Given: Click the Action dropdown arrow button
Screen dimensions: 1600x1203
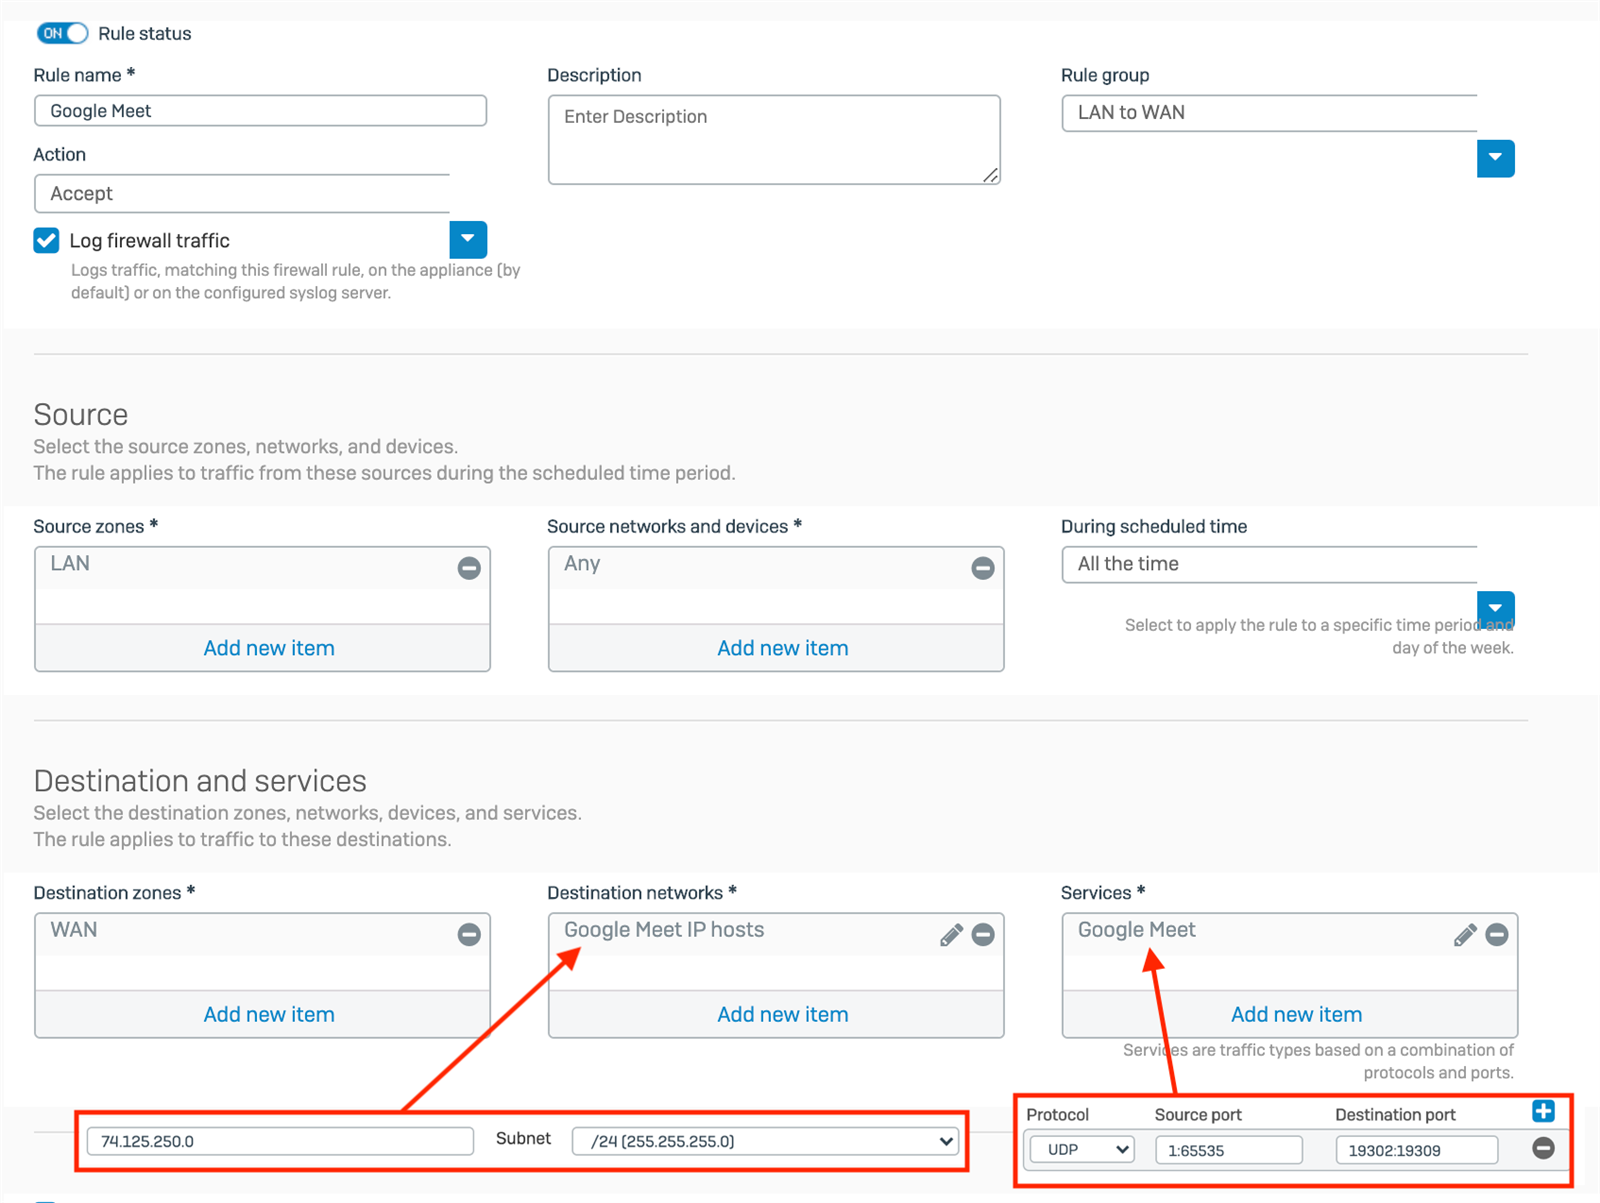Looking at the screenshot, I should (x=468, y=239).
